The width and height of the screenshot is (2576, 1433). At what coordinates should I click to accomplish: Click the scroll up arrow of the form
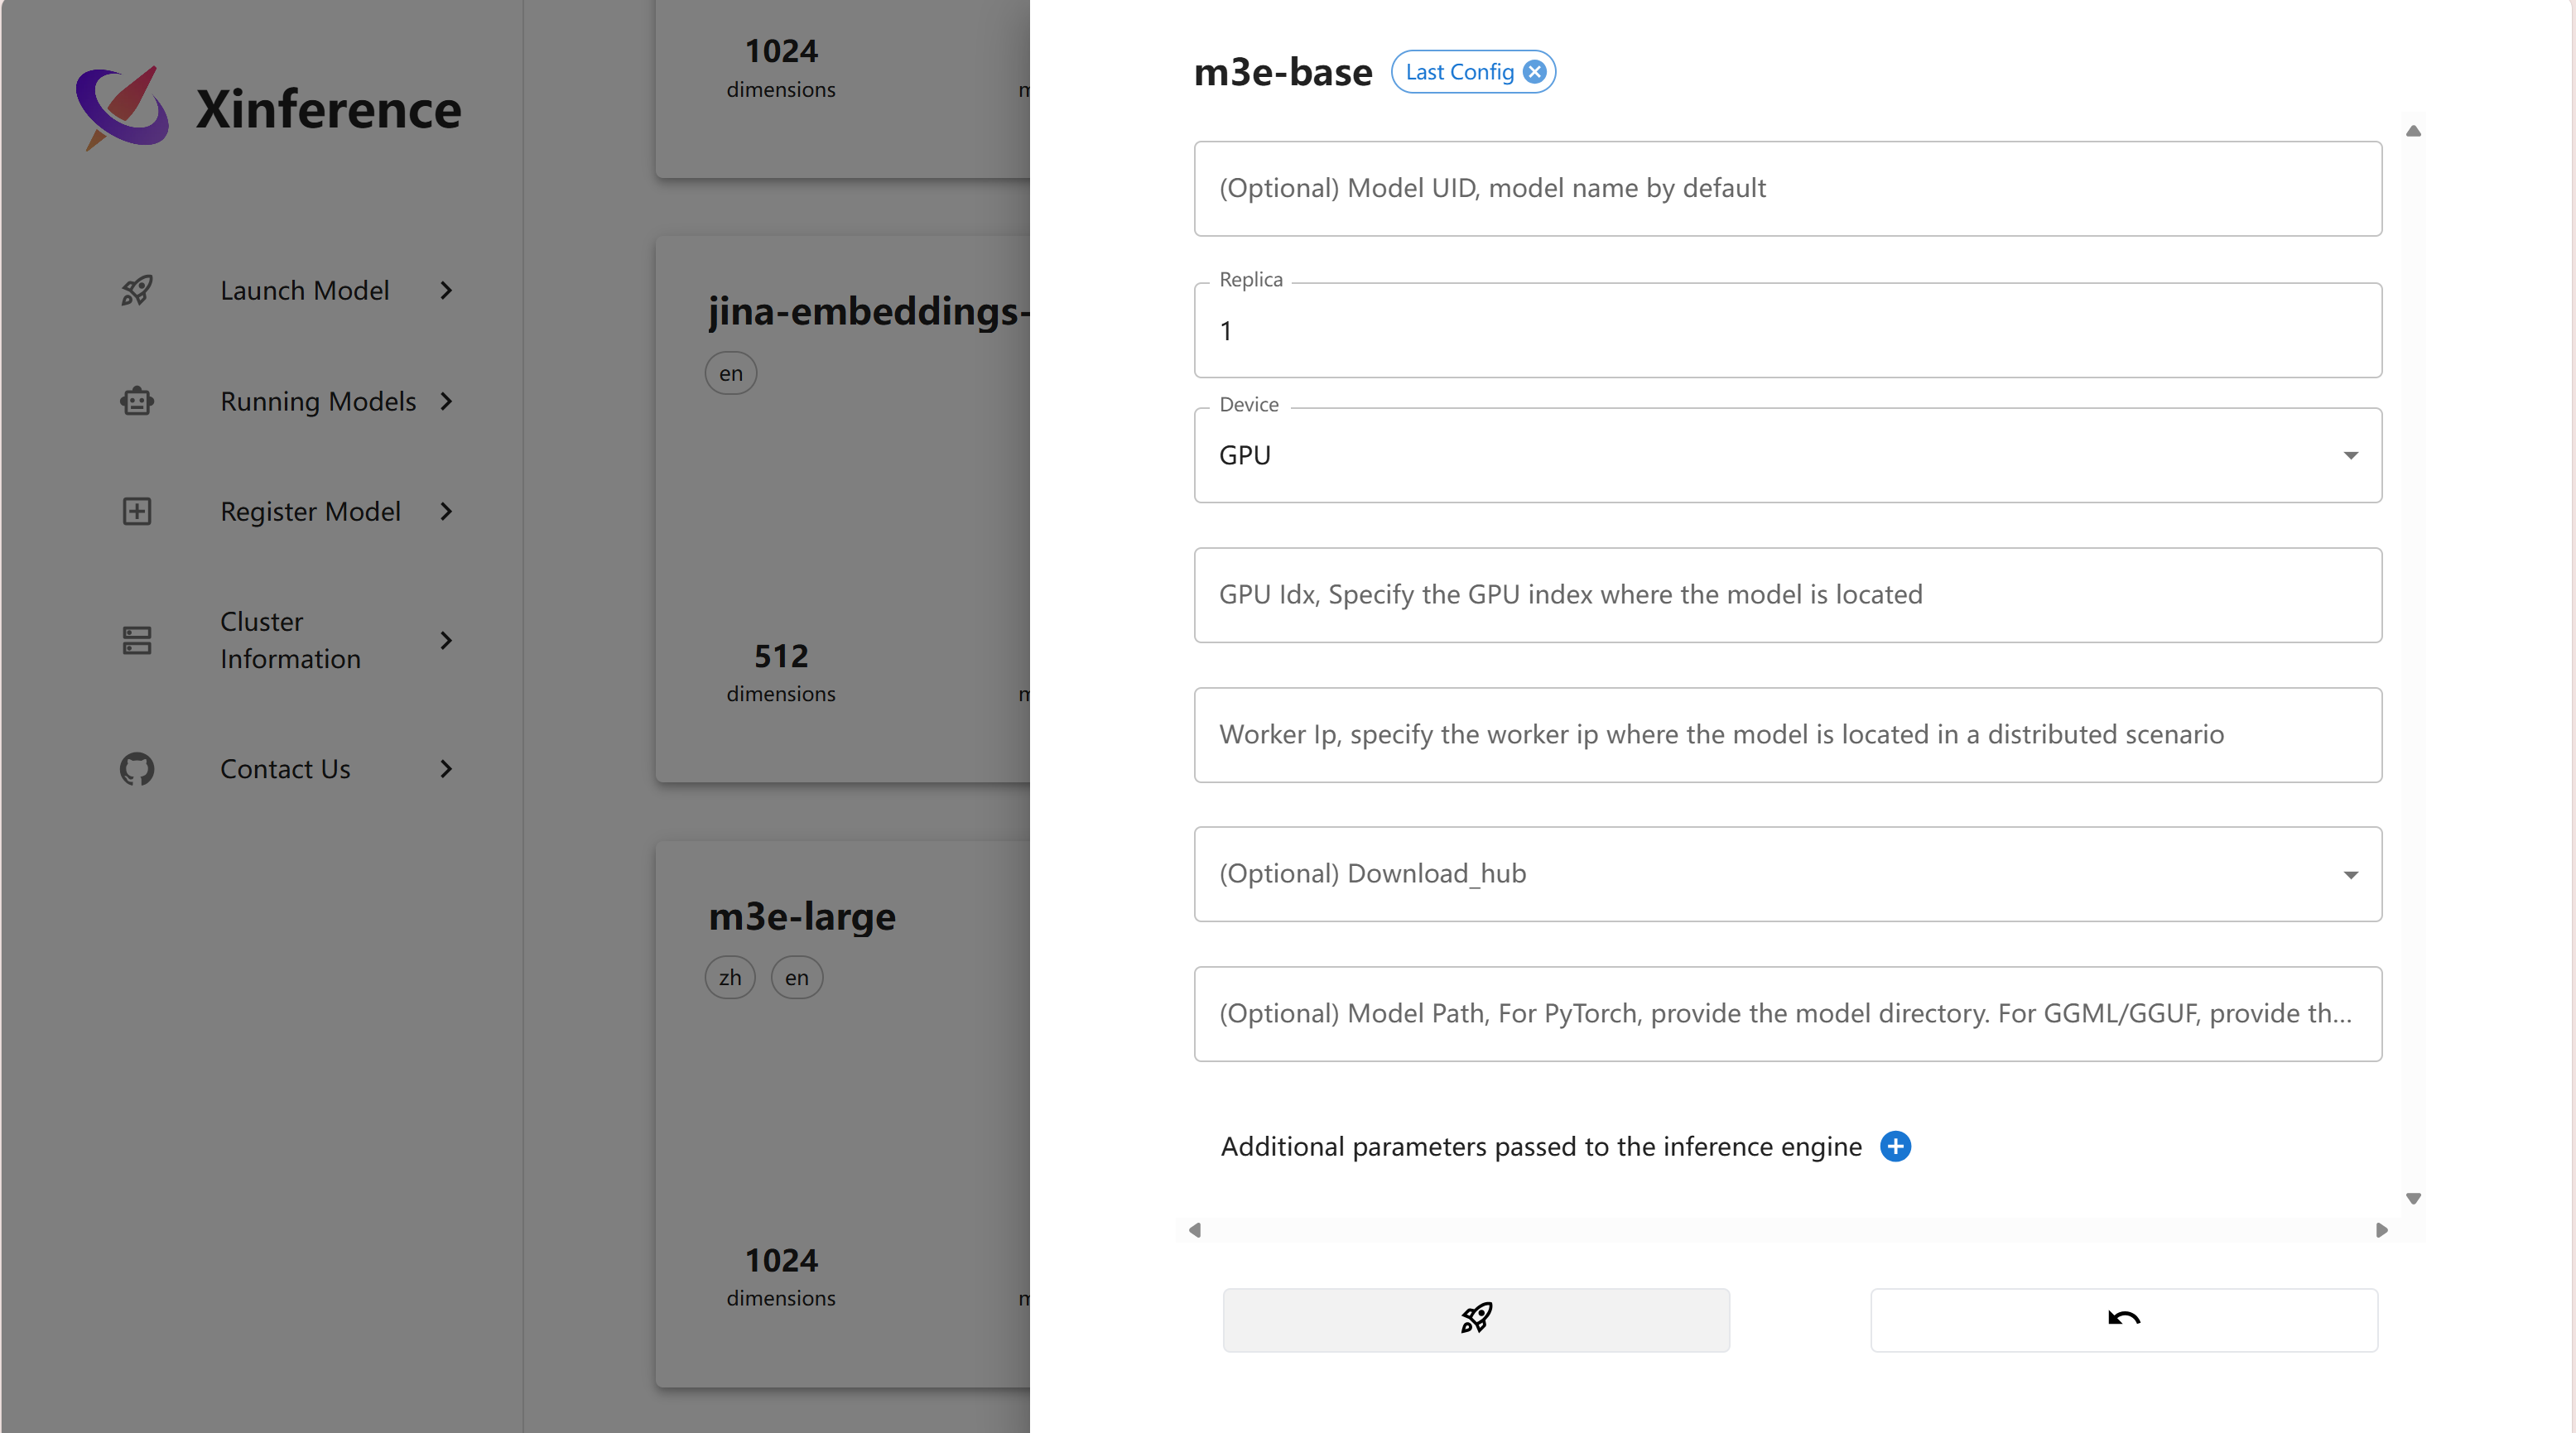click(x=2413, y=131)
